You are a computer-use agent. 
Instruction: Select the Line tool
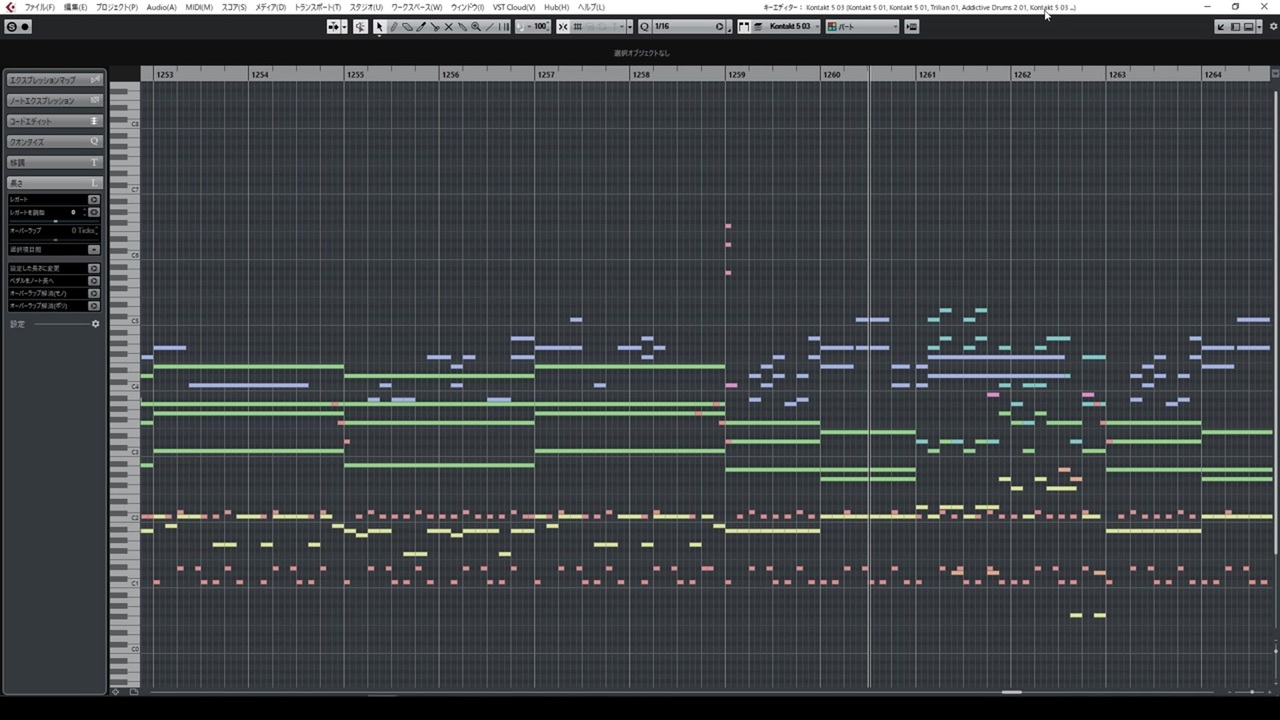tap(490, 27)
